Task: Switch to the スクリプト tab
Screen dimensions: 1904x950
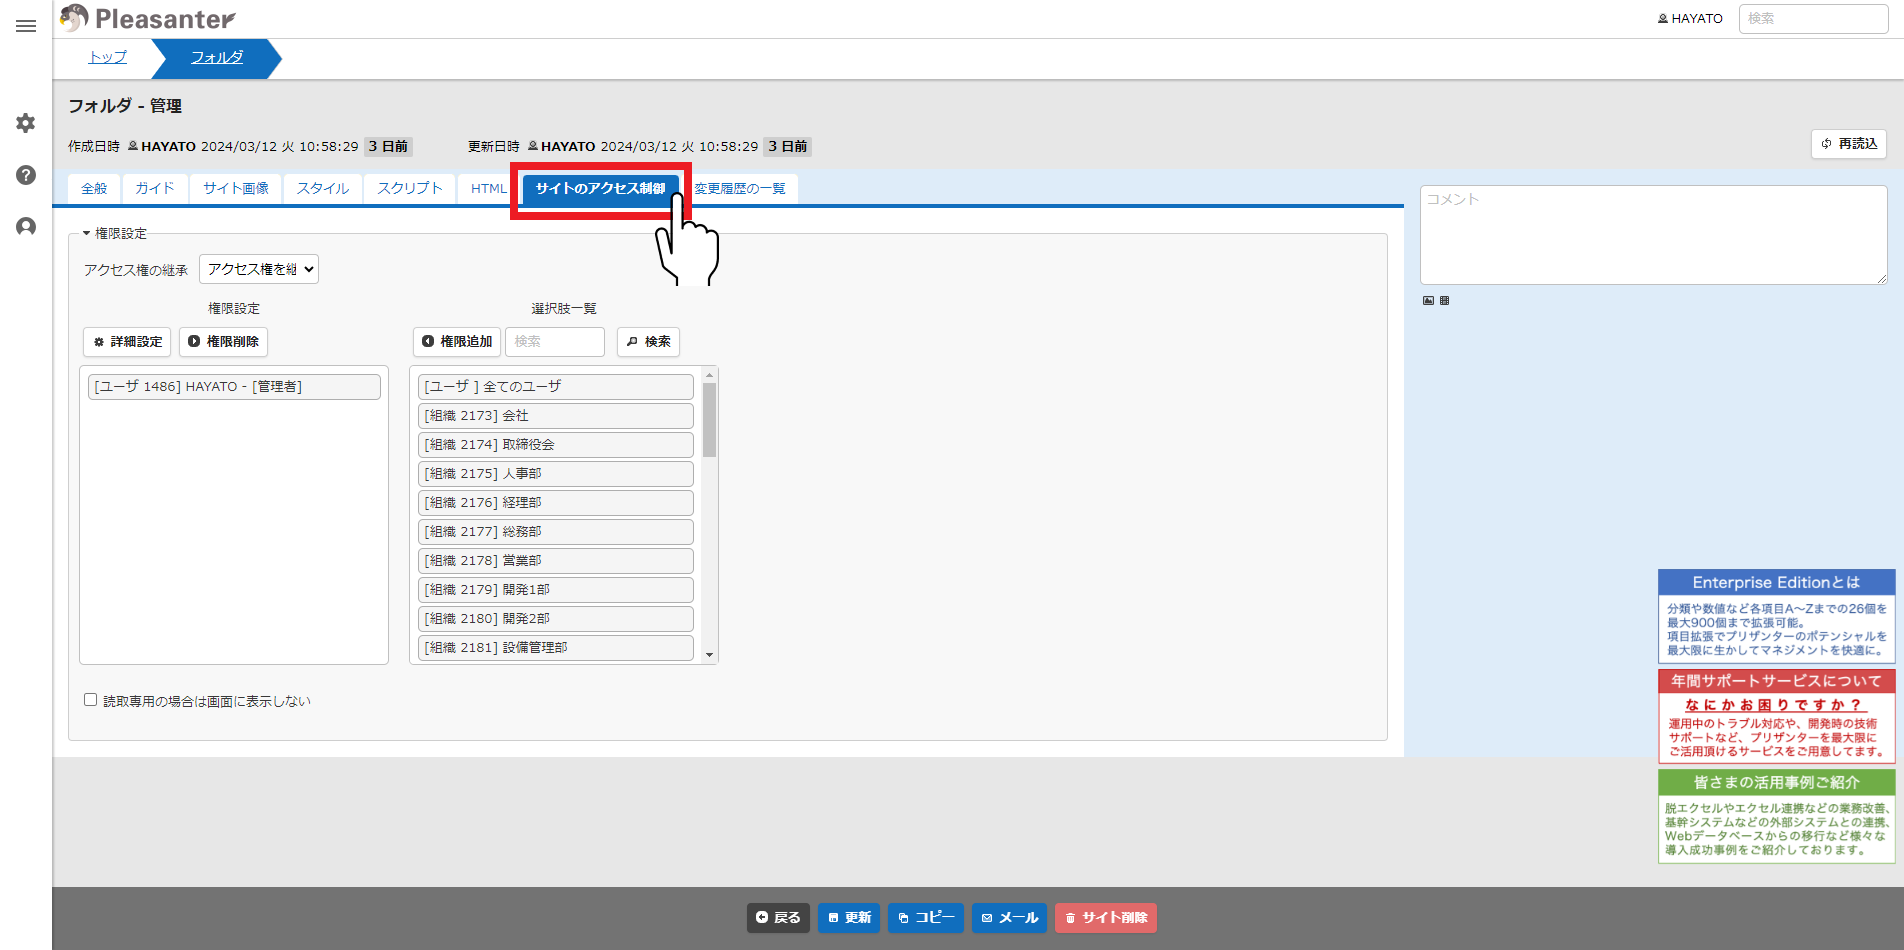Action: tap(410, 188)
